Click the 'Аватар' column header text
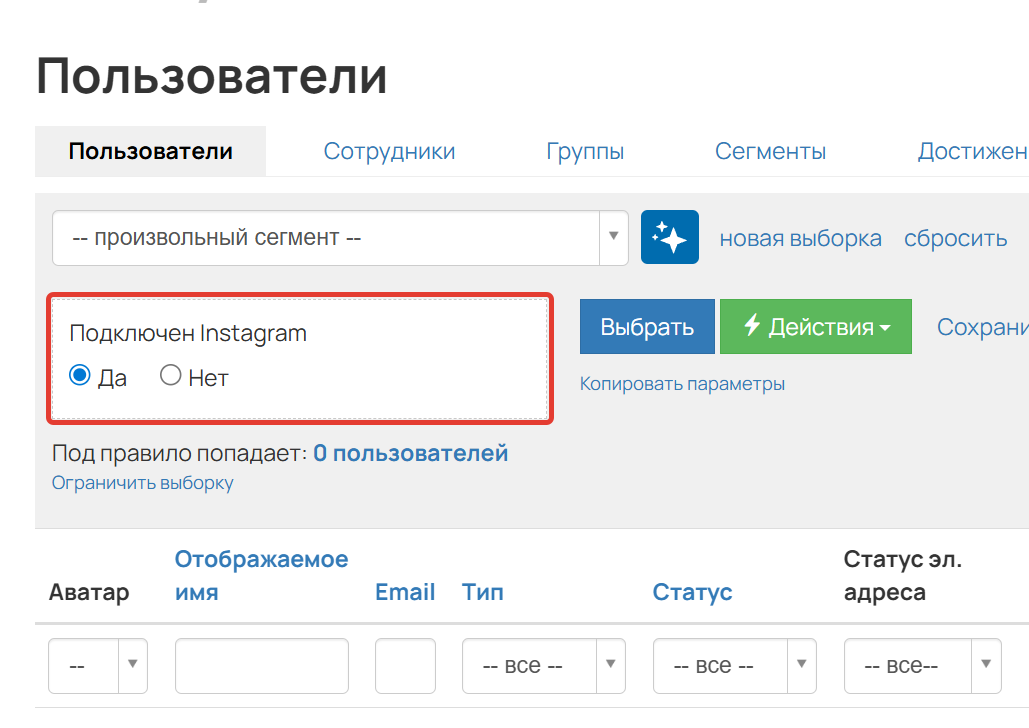Image resolution: width=1029 pixels, height=728 pixels. click(x=89, y=592)
